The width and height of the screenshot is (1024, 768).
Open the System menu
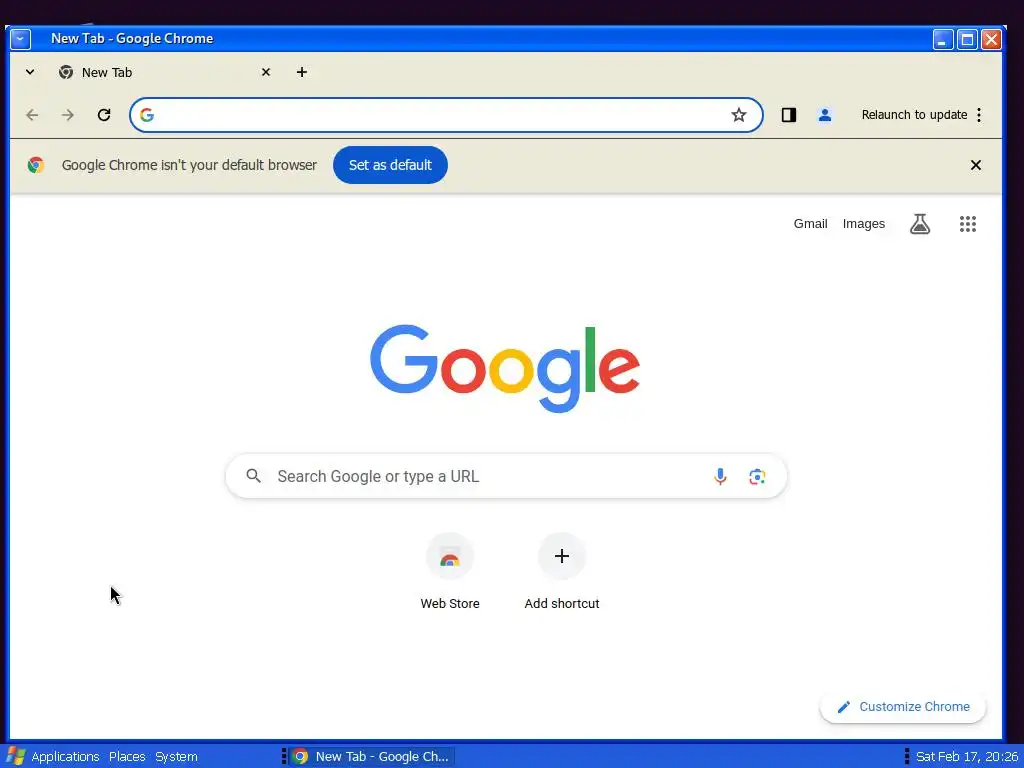pyautogui.click(x=176, y=756)
